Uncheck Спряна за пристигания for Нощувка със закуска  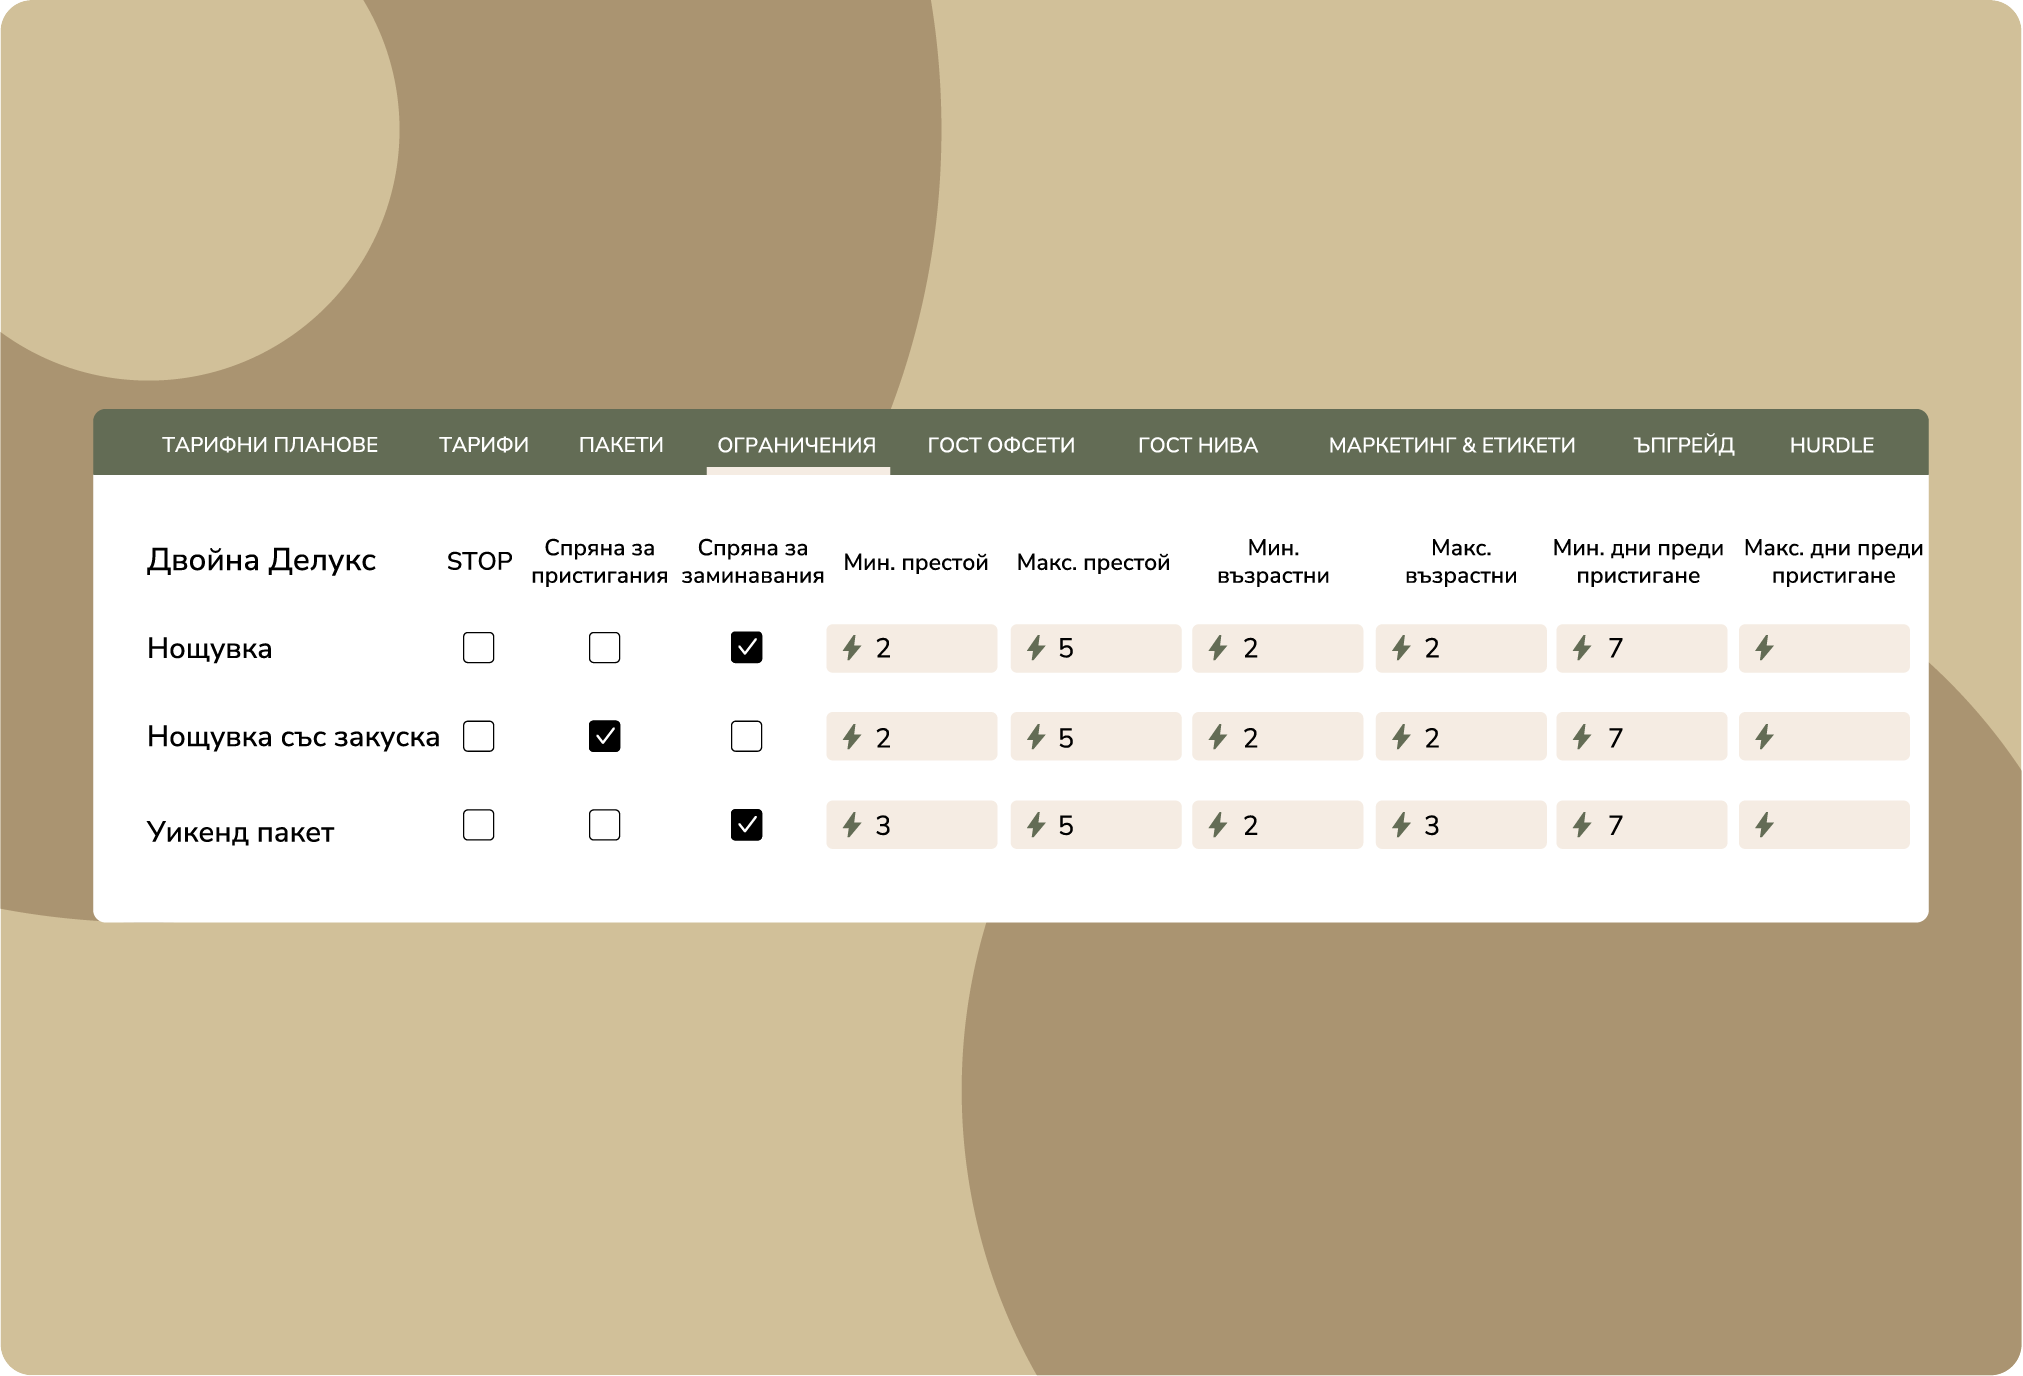[605, 737]
